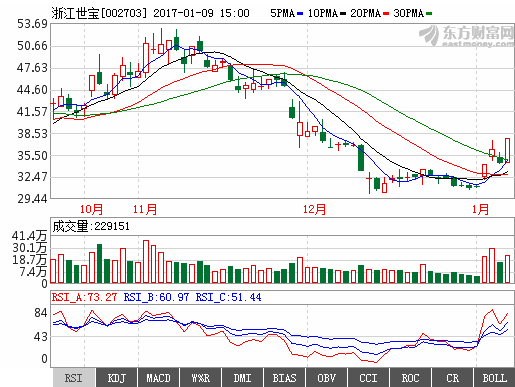
Task: Click the red 20PMA legend swatch
Action: (386, 14)
